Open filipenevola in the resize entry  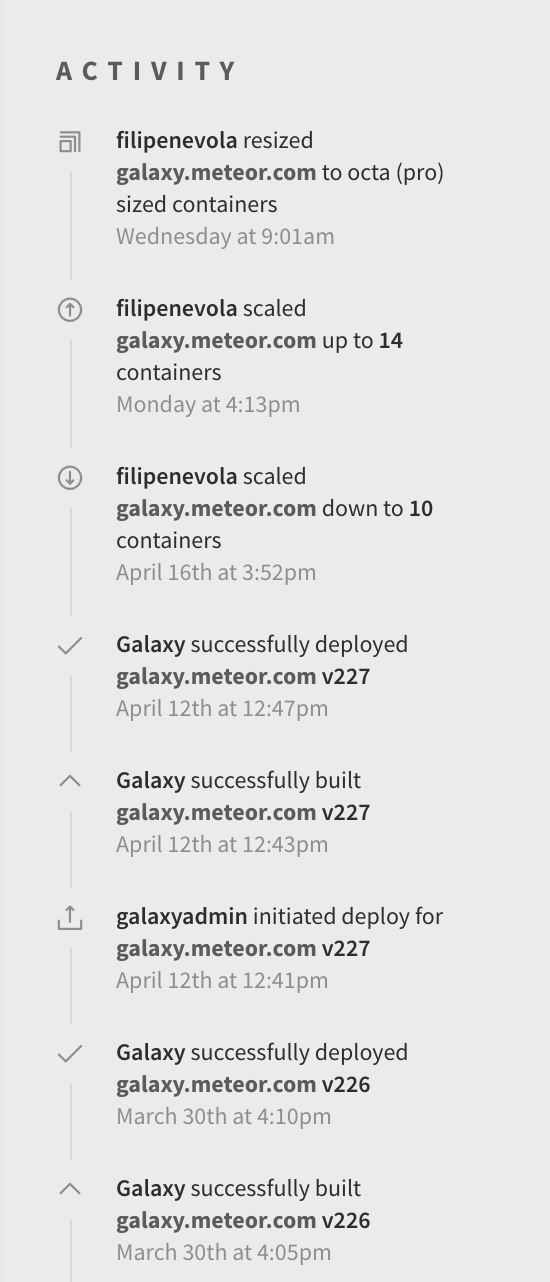[177, 141]
